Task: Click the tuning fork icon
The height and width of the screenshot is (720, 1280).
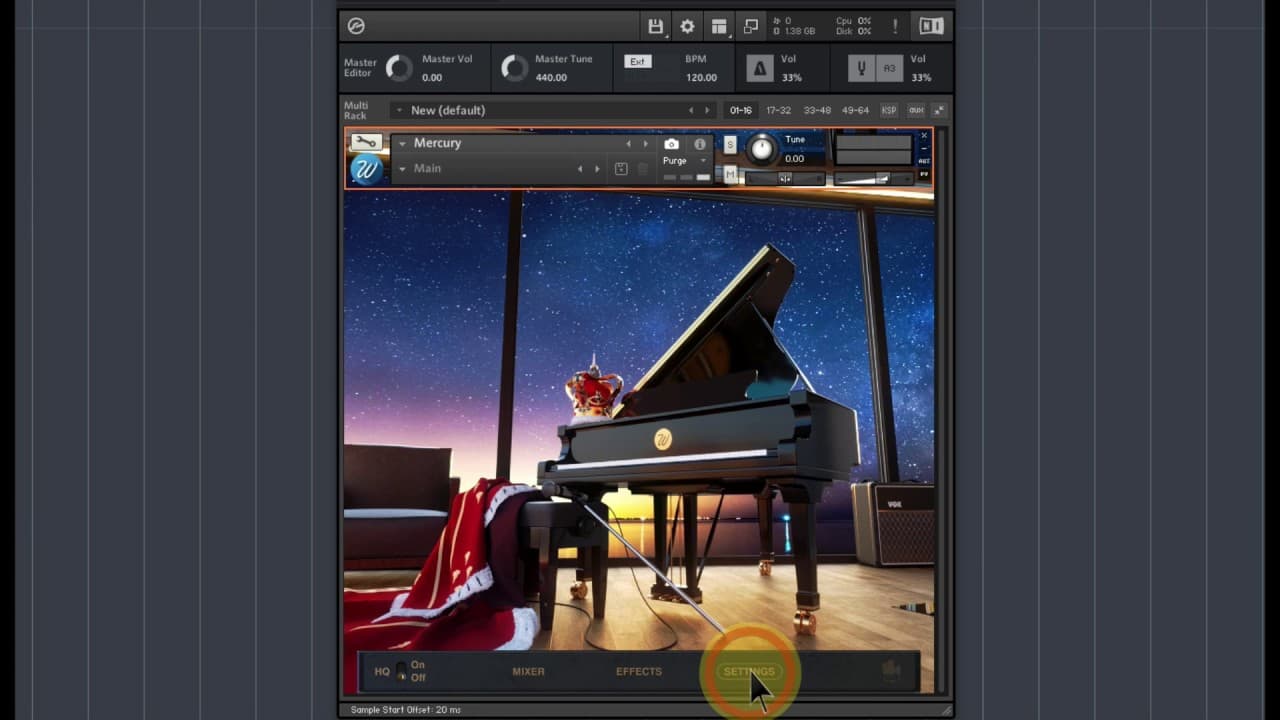Action: pyautogui.click(x=860, y=68)
